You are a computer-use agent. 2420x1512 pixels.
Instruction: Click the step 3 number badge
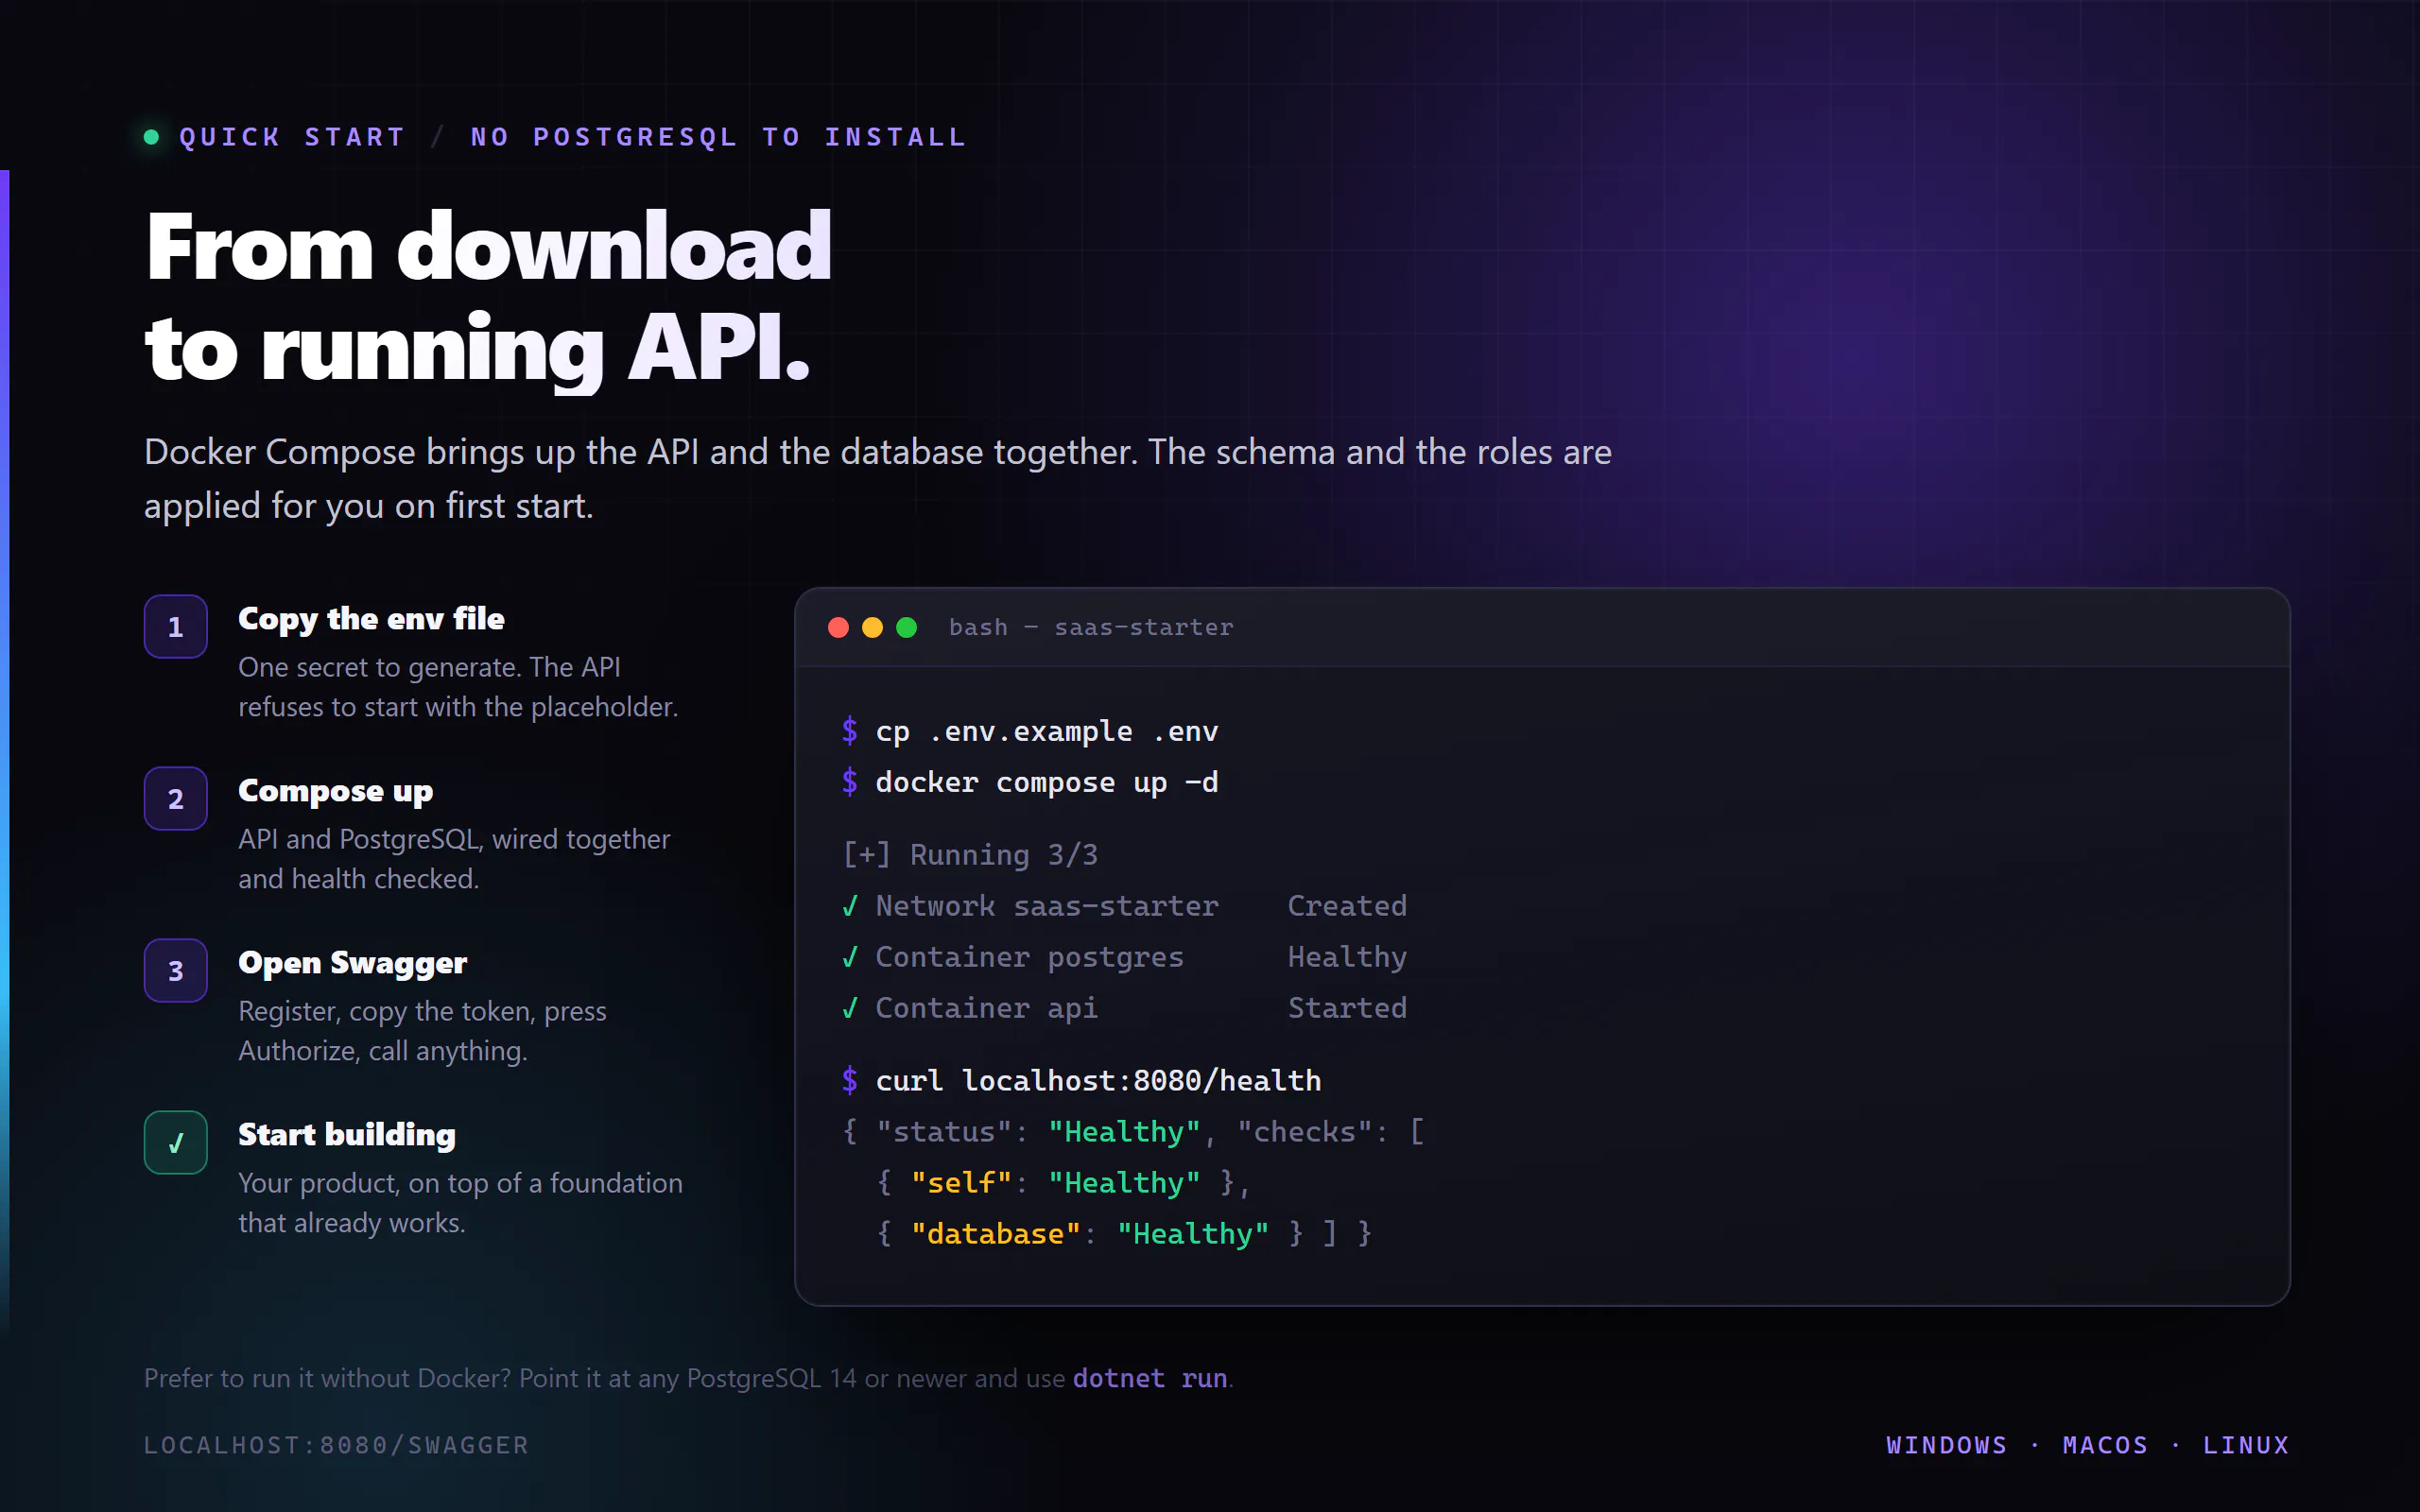(176, 971)
